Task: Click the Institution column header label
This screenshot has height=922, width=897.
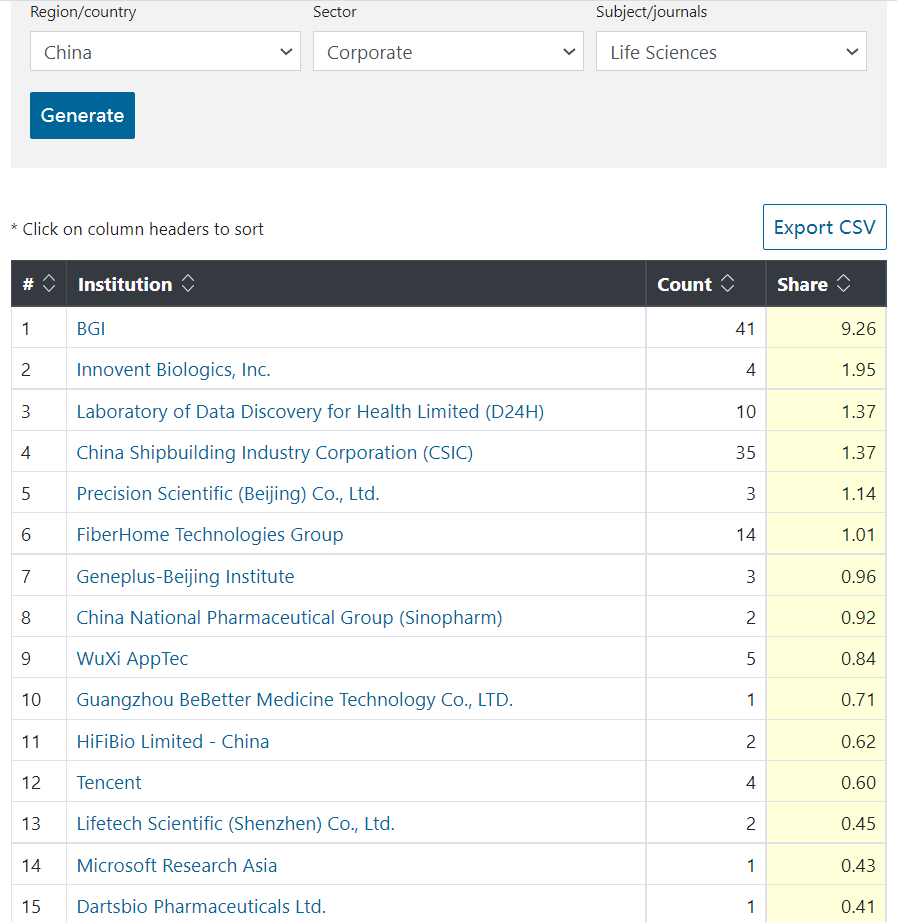Action: pos(125,285)
